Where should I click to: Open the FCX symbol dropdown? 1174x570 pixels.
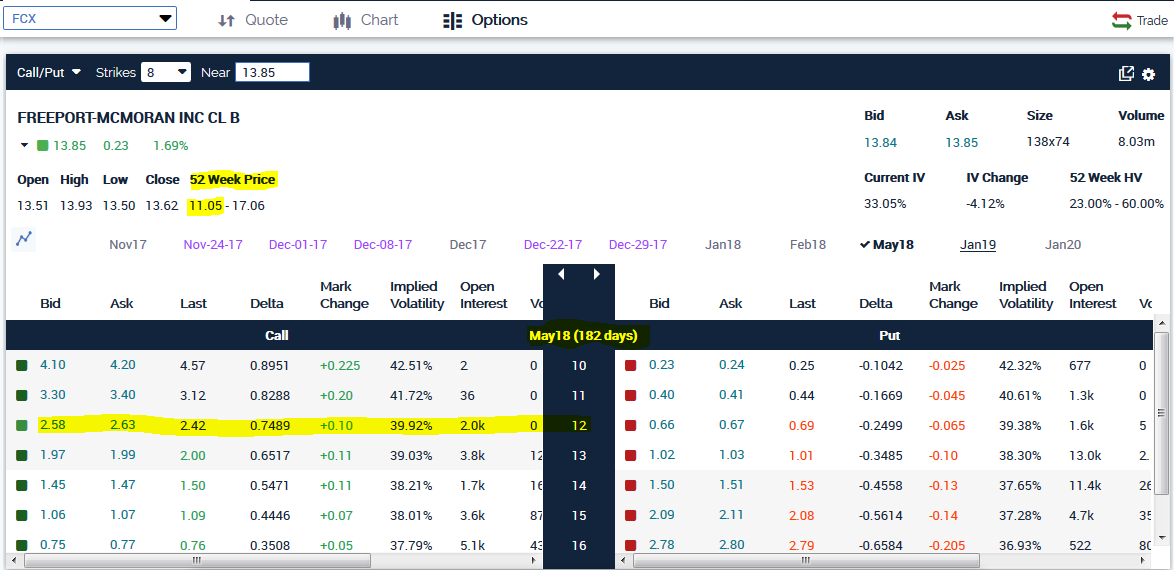[x=165, y=19]
